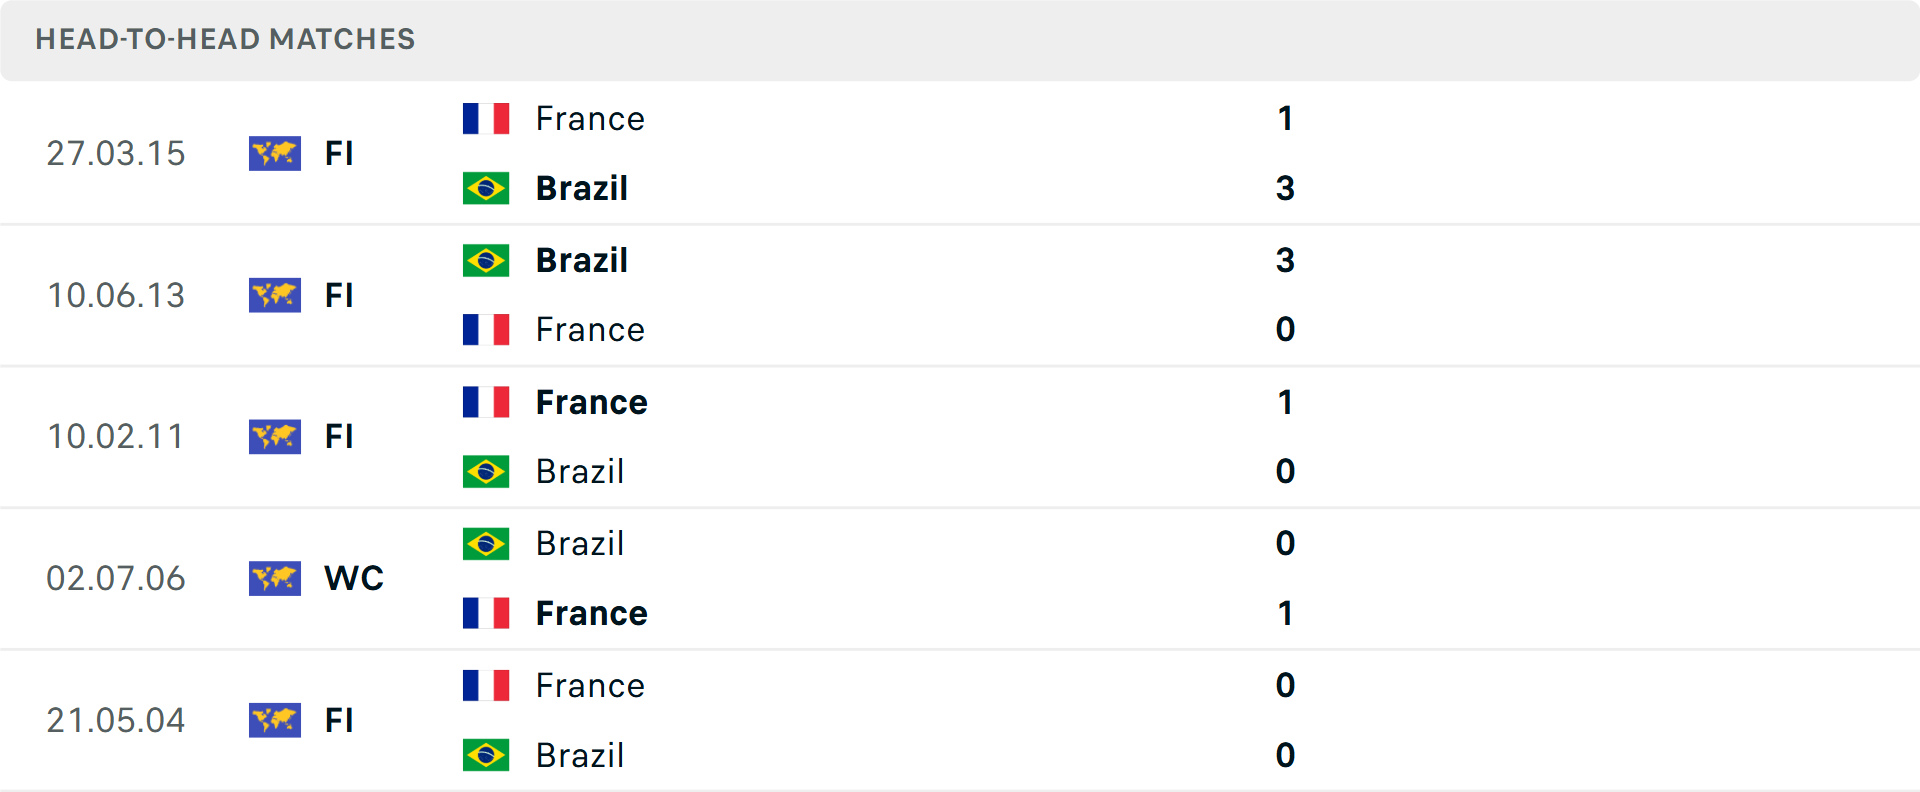
Task: Click the score 3 for Brazil in 2015
Action: click(x=1285, y=187)
